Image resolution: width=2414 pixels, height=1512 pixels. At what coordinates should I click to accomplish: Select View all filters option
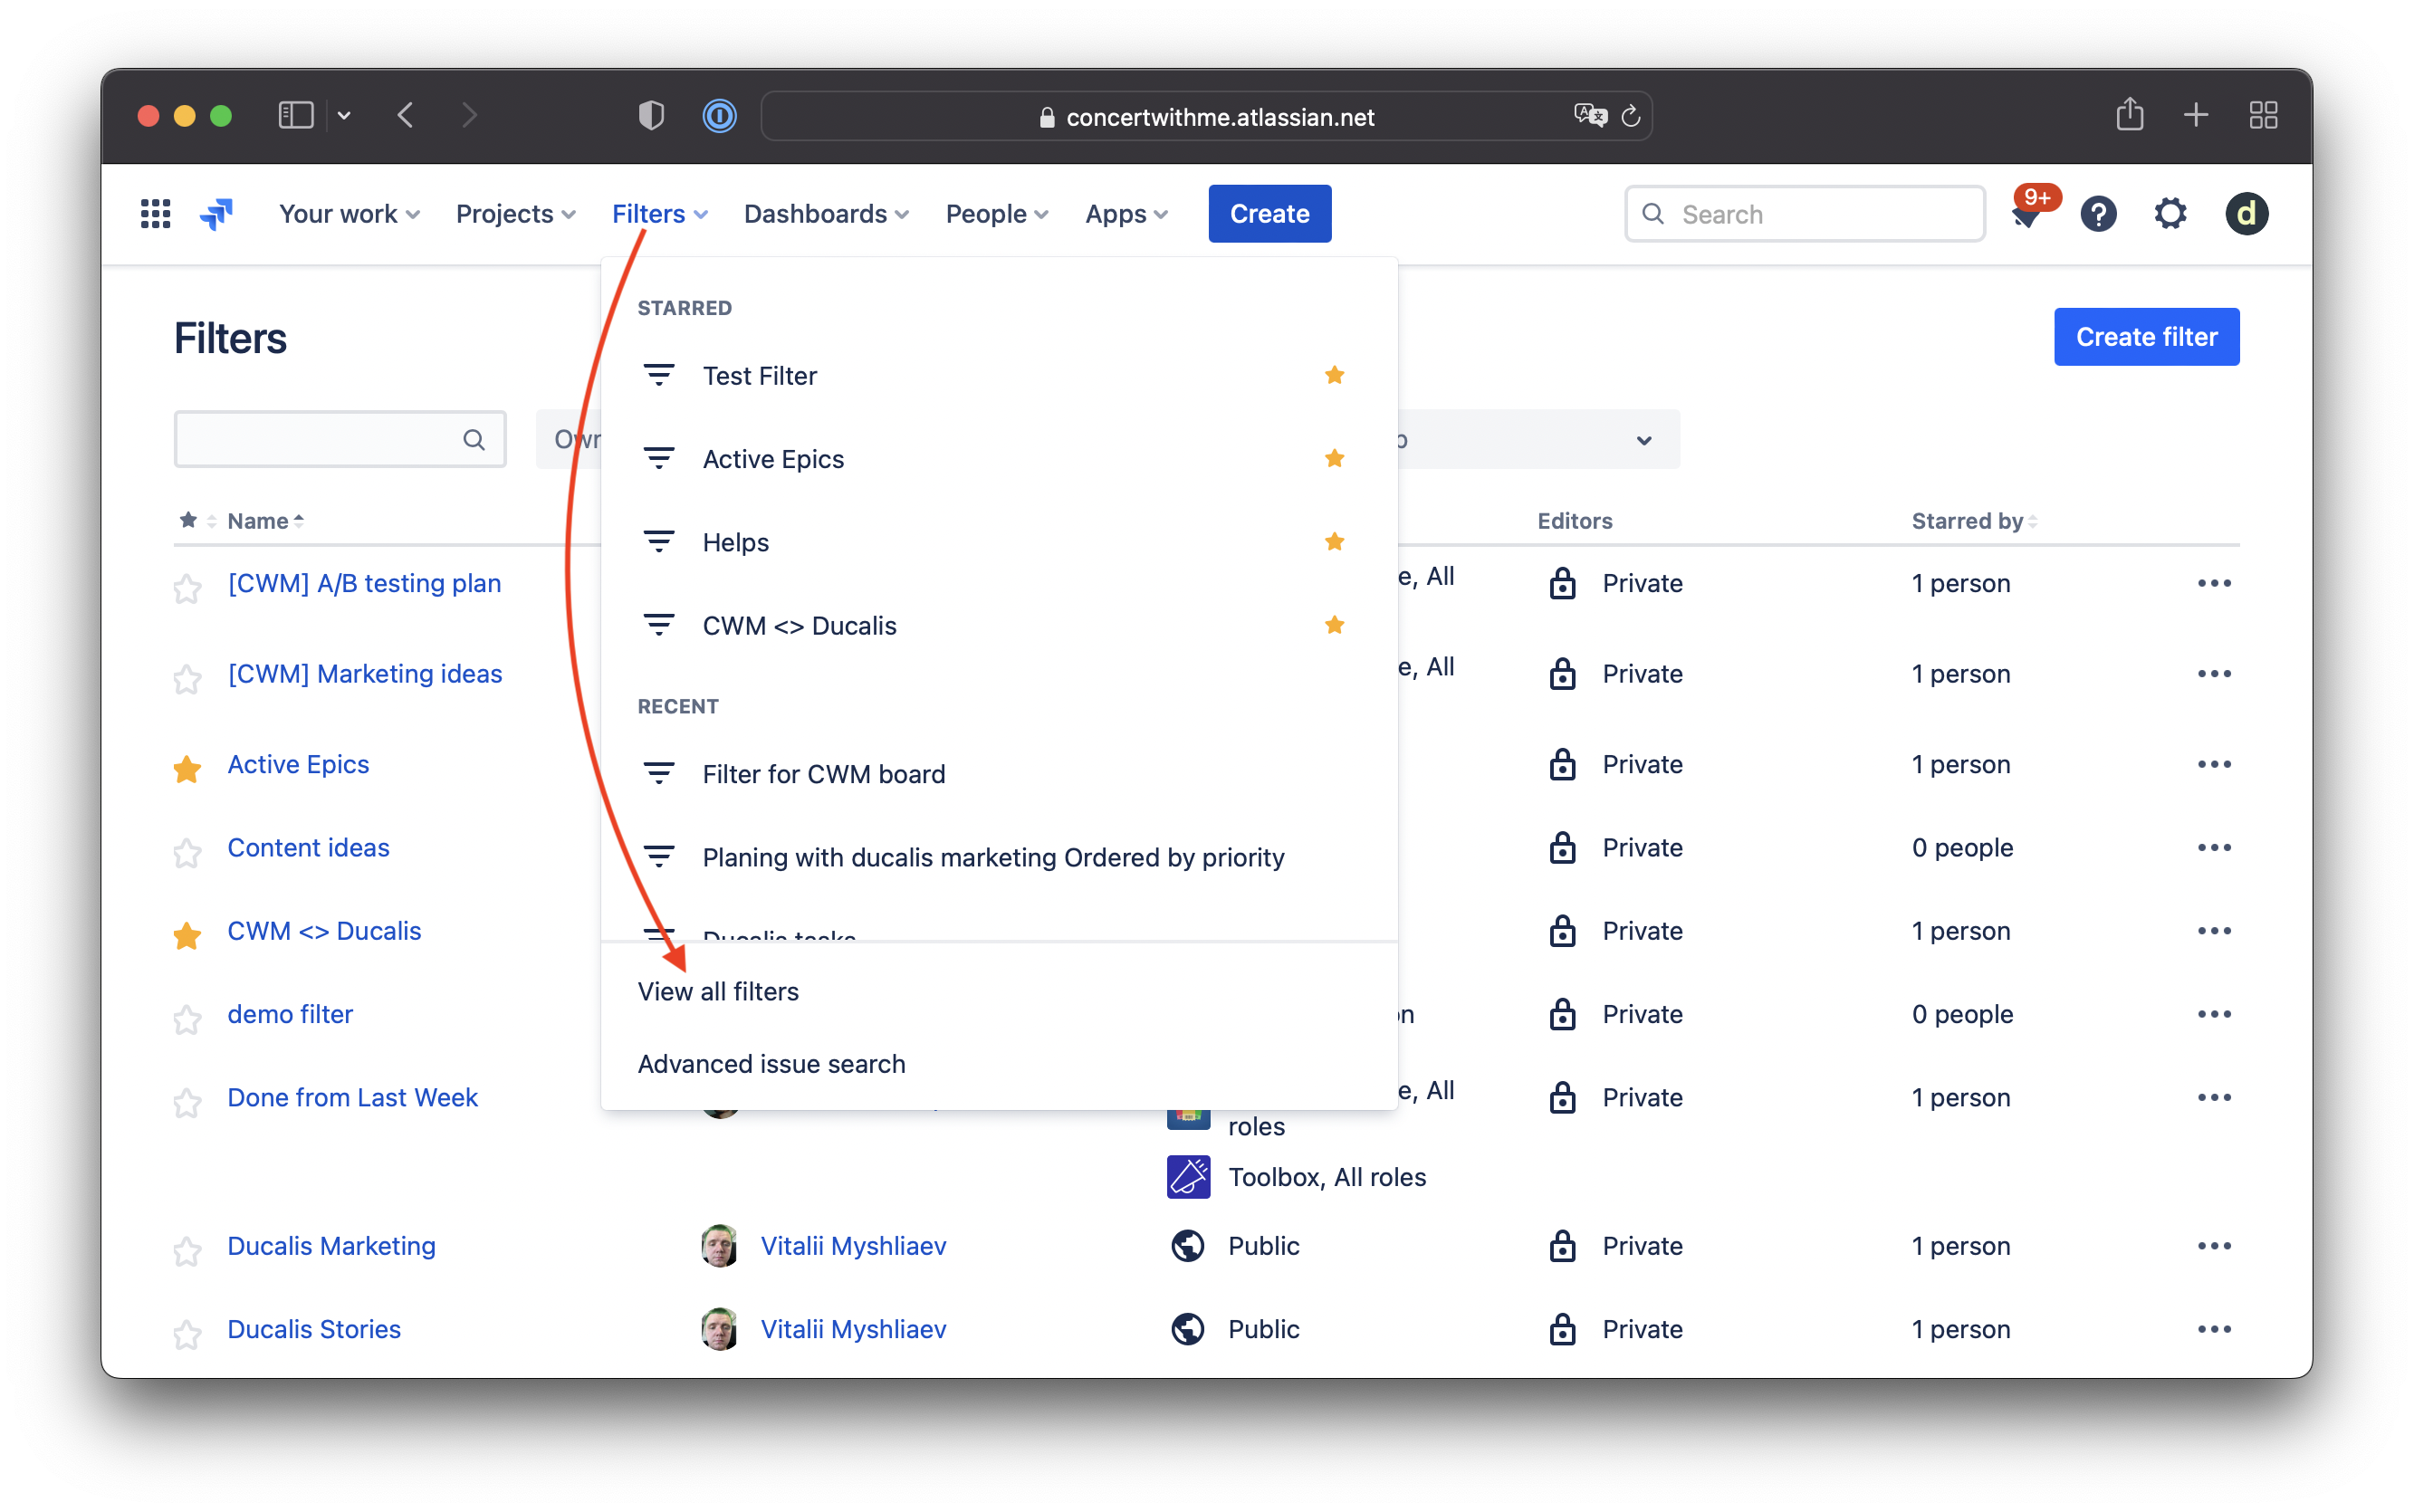717,991
